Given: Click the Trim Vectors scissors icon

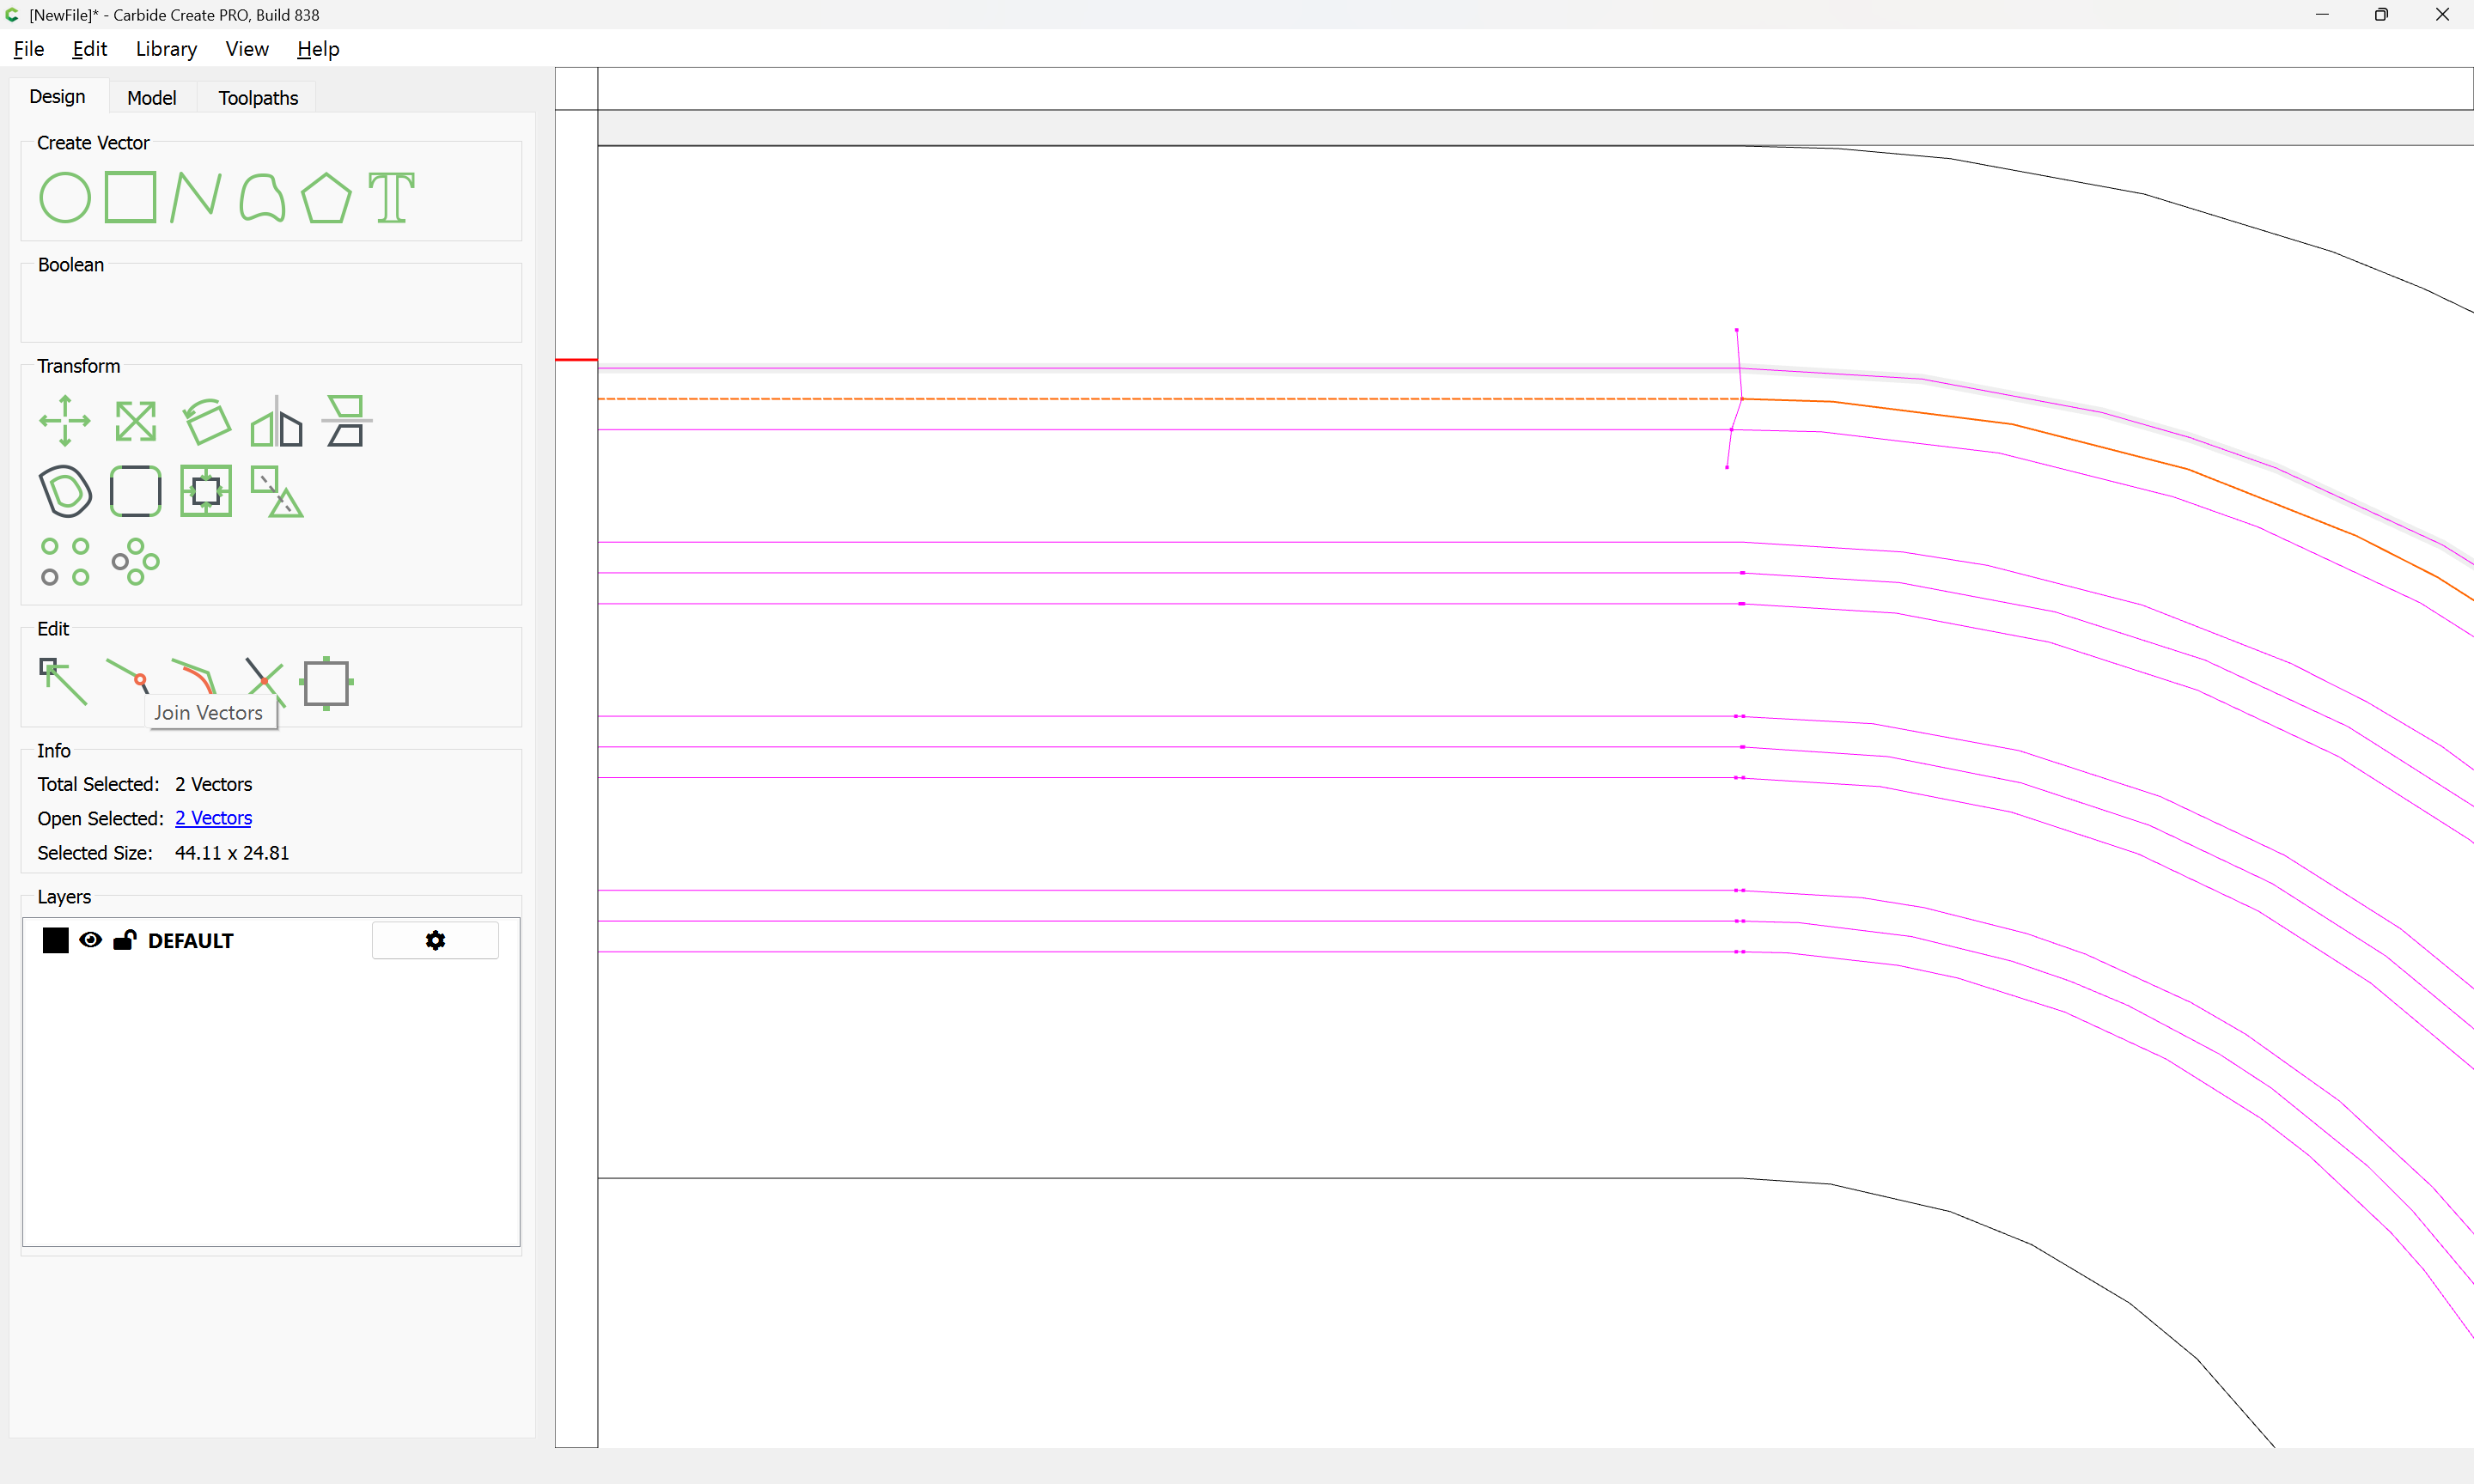Looking at the screenshot, I should (x=264, y=679).
